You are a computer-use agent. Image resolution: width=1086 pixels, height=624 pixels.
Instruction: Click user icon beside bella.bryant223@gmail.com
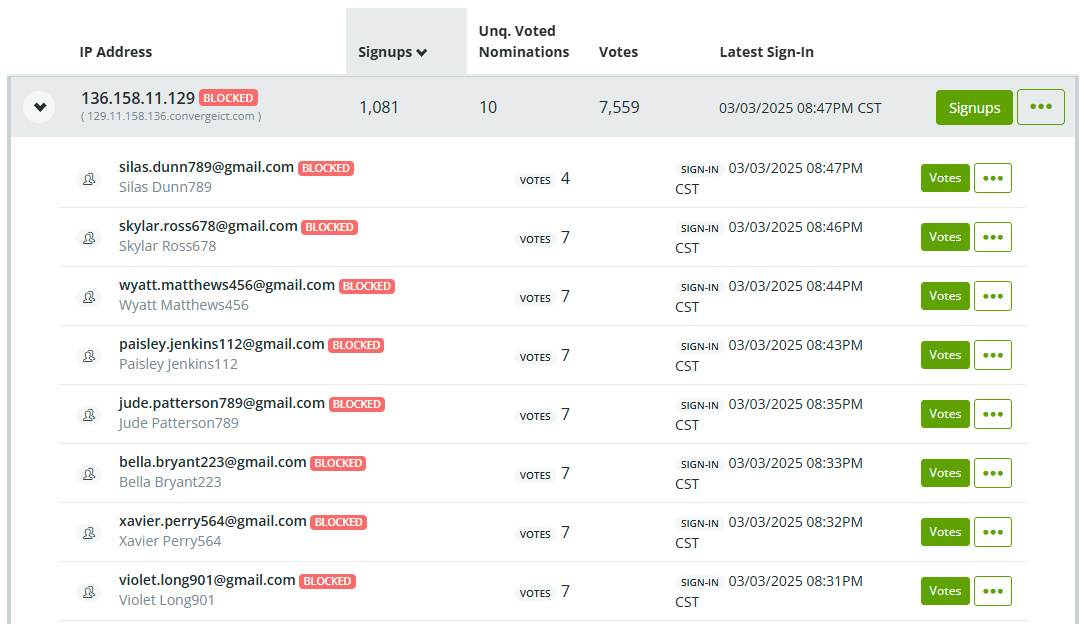(x=89, y=474)
